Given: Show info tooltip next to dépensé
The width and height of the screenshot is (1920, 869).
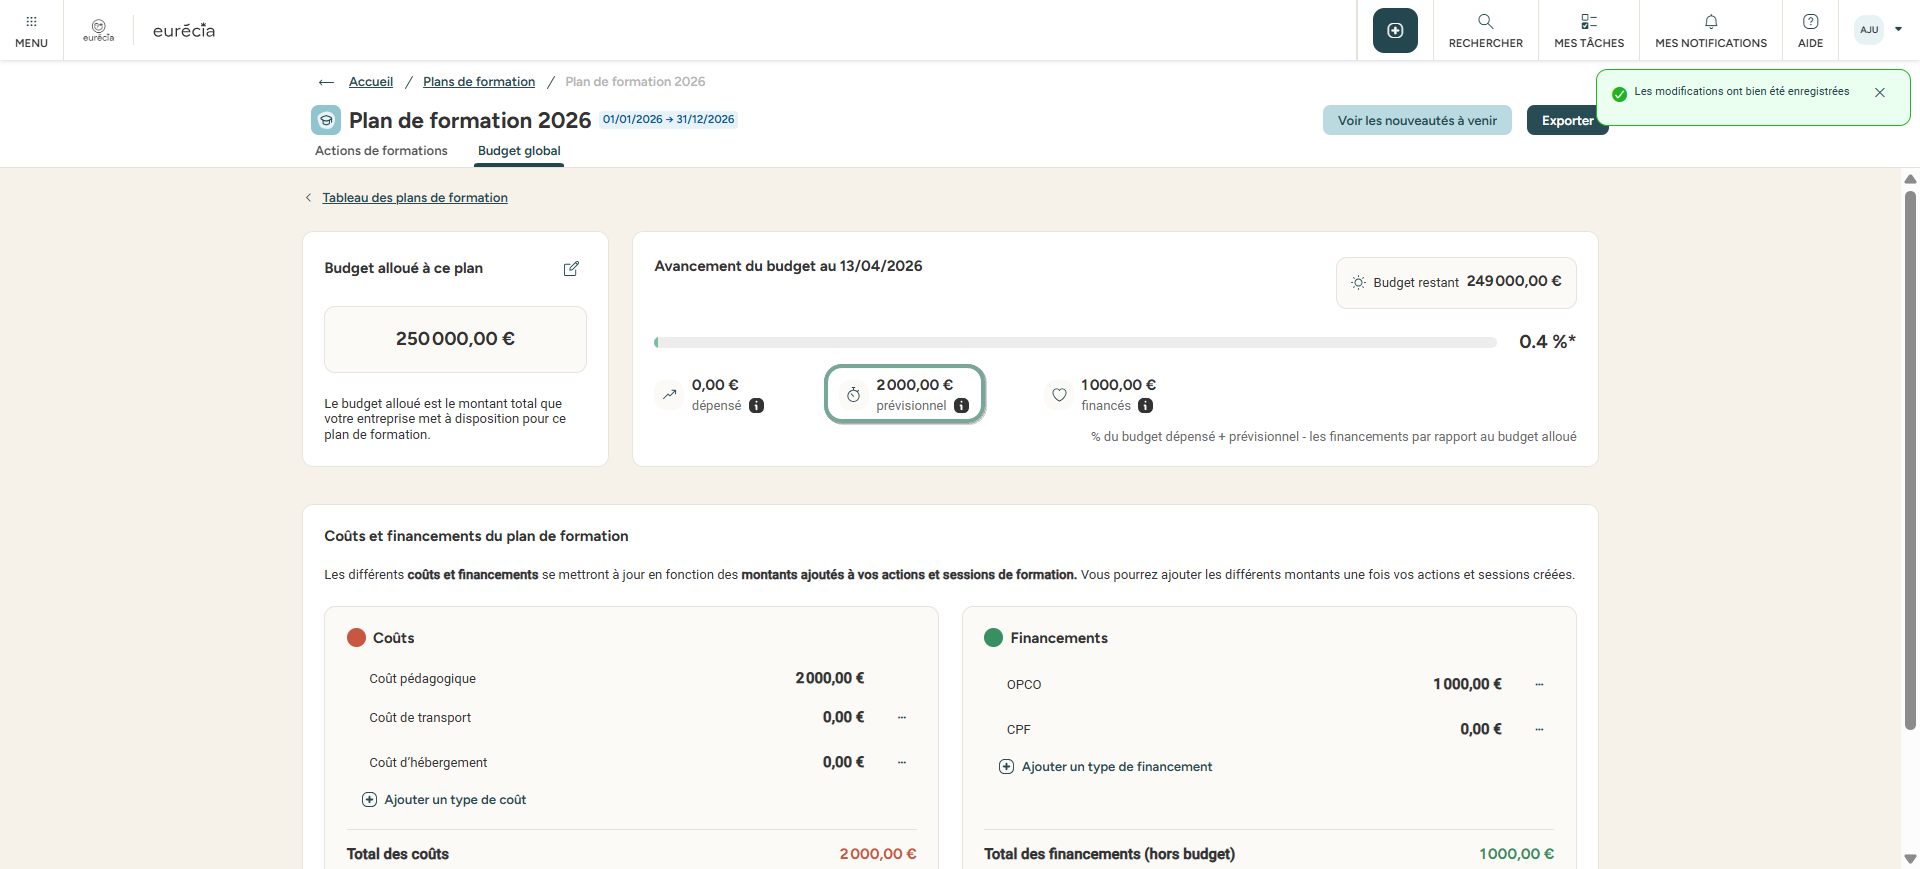Looking at the screenshot, I should coord(757,406).
